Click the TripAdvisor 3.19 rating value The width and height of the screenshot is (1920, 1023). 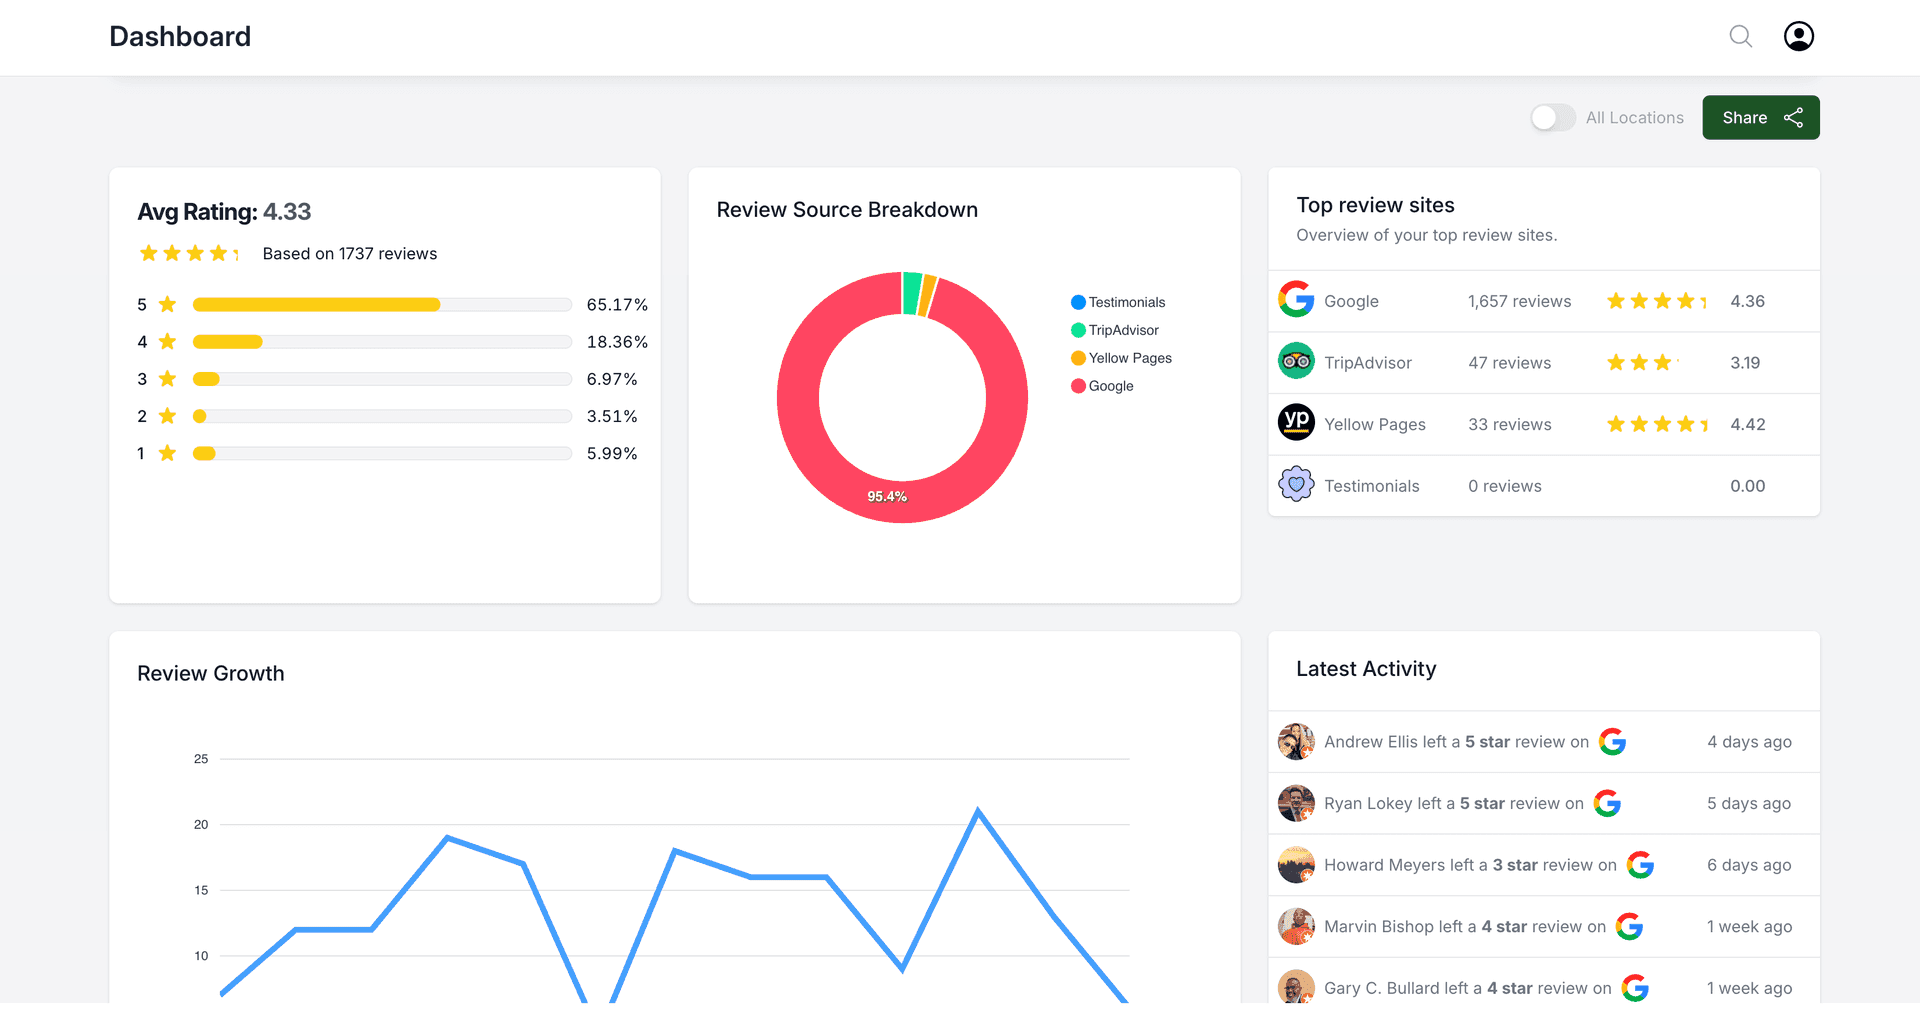tap(1745, 363)
